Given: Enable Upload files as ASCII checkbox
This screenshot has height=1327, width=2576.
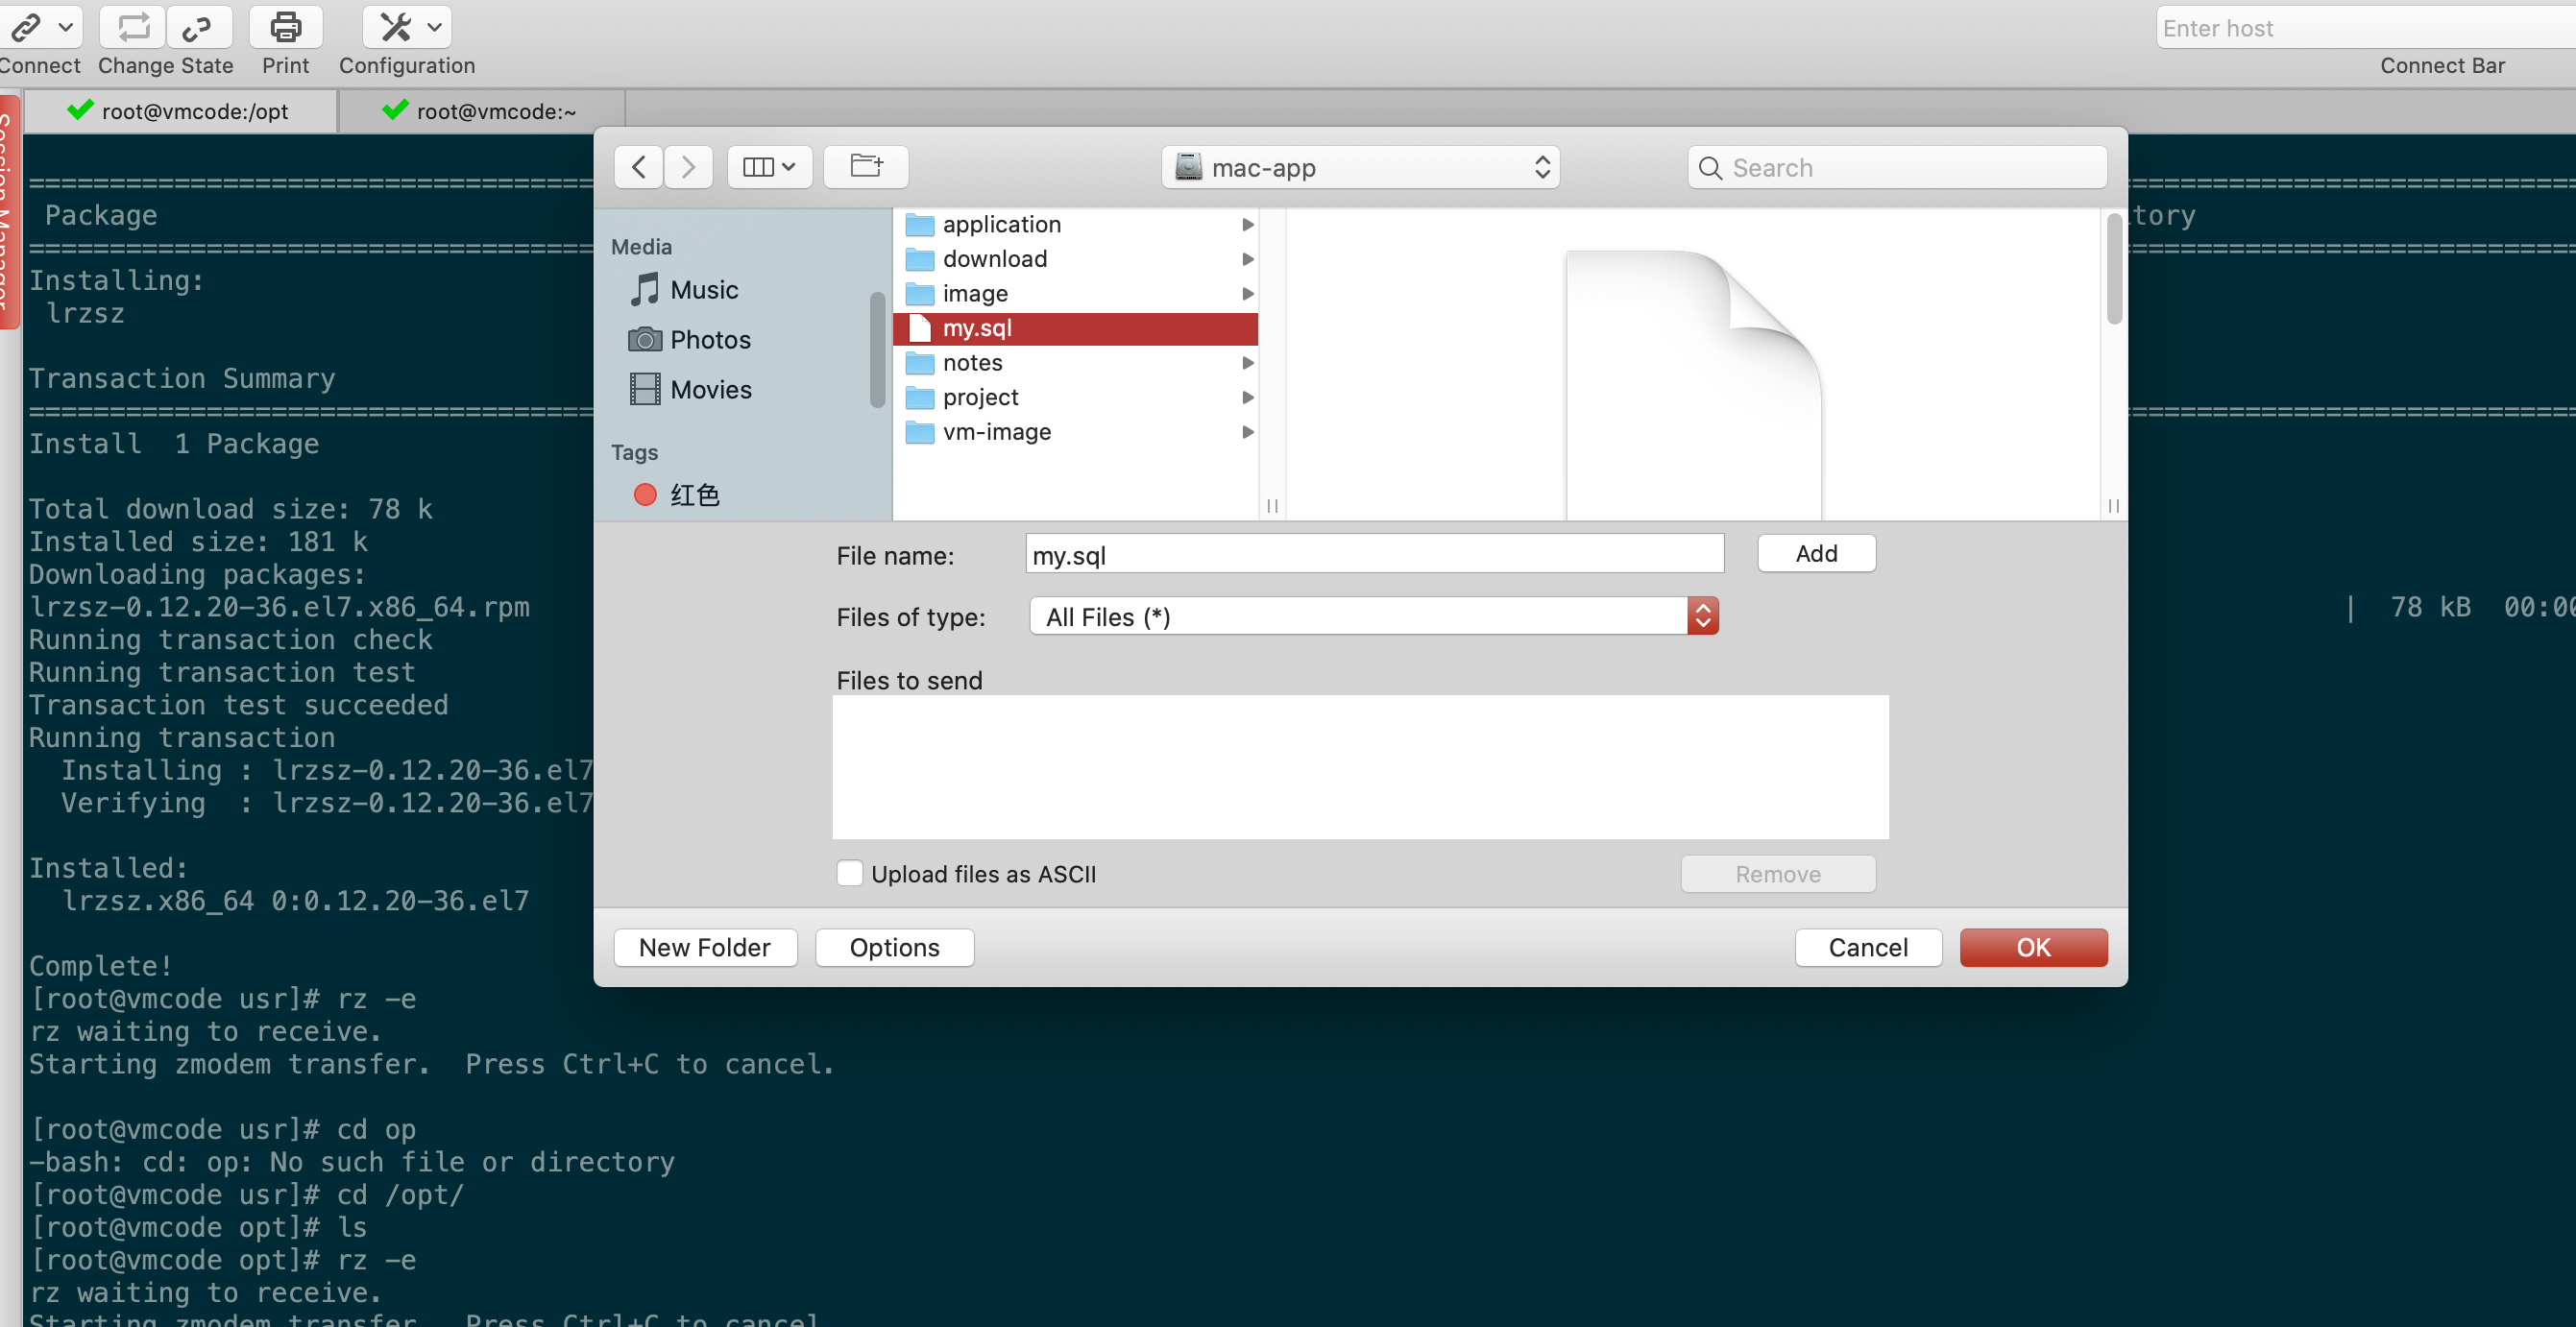Looking at the screenshot, I should tap(850, 874).
